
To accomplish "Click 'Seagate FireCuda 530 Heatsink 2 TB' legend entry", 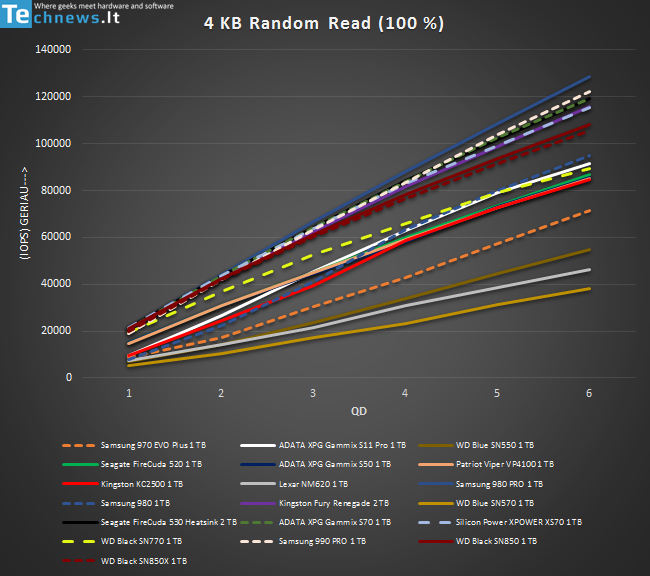I will [149, 522].
